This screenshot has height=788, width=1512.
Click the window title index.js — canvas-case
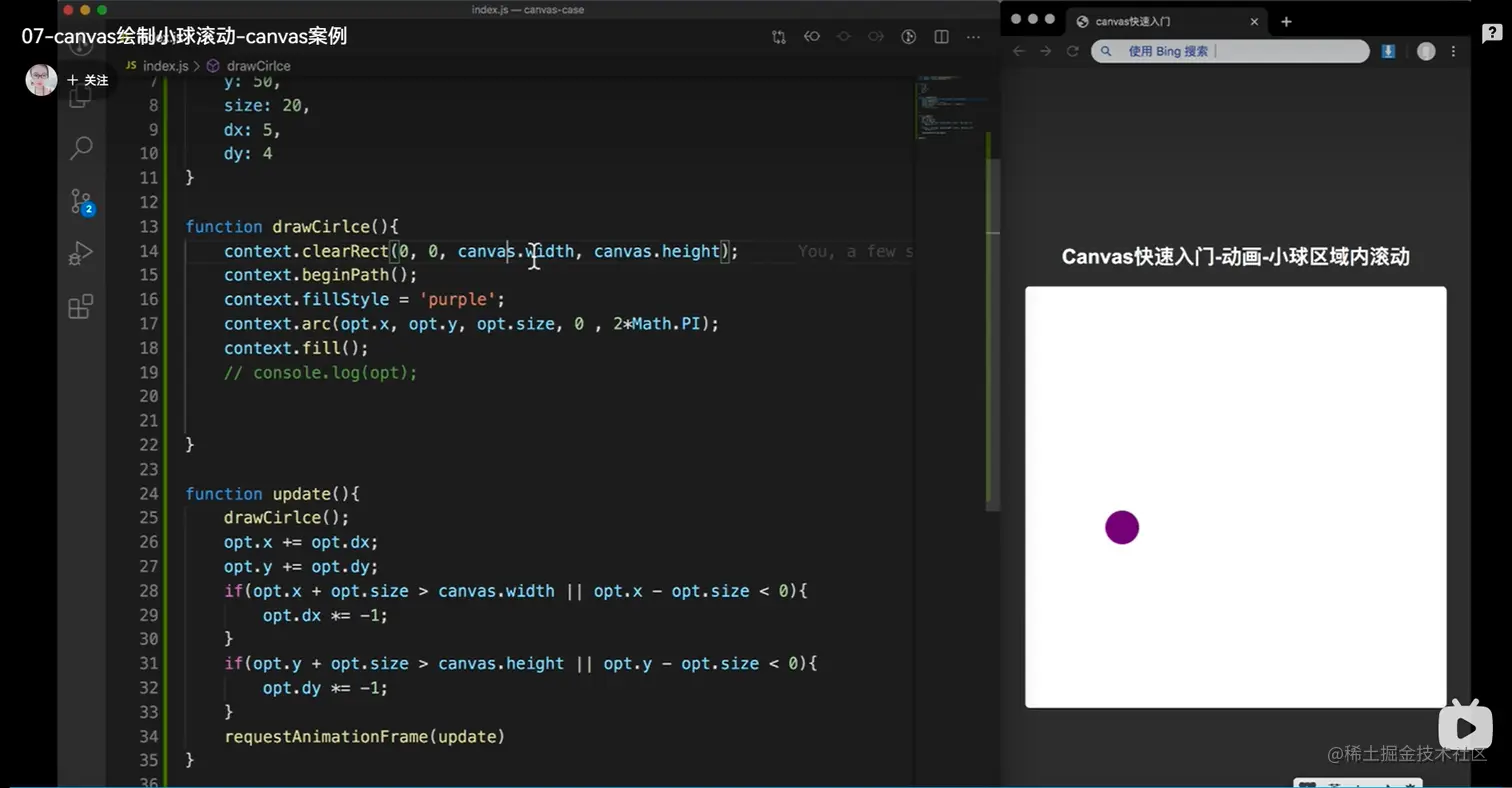528,10
